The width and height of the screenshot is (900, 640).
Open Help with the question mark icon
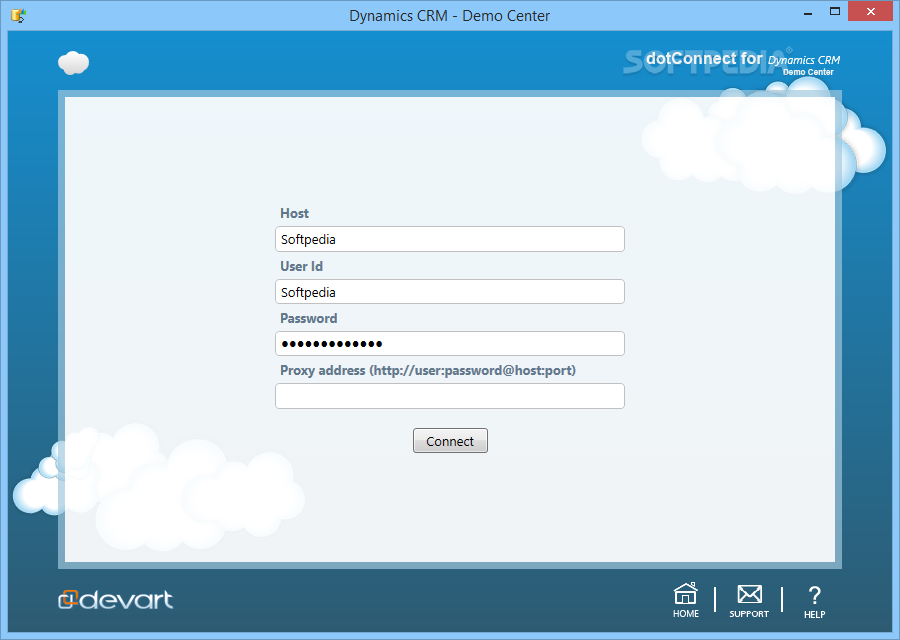click(814, 595)
